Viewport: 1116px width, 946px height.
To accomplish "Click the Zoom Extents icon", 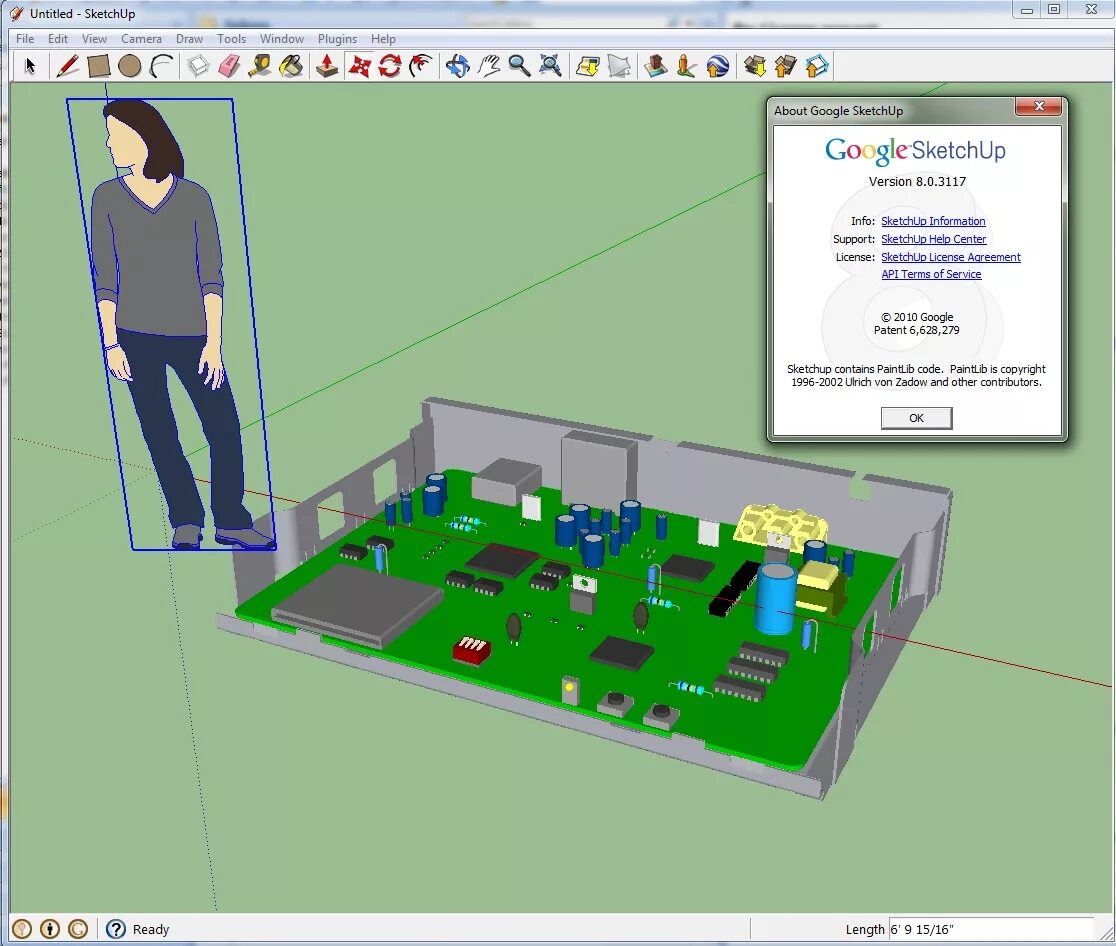I will point(550,66).
